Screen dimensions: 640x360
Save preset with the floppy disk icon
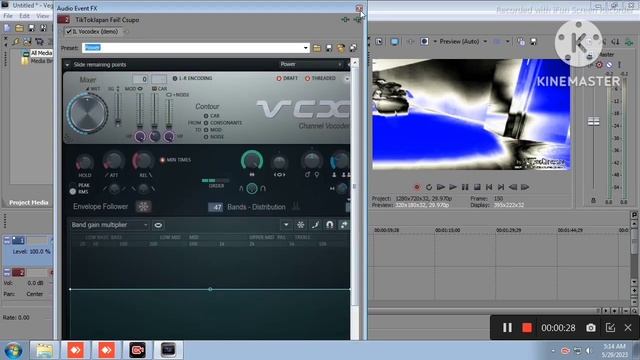point(329,48)
